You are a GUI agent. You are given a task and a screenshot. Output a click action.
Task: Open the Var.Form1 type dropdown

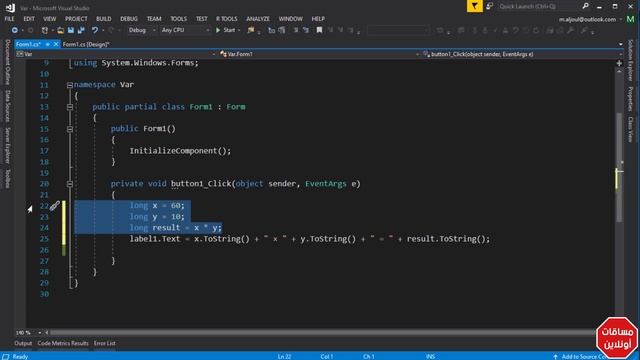click(319, 54)
